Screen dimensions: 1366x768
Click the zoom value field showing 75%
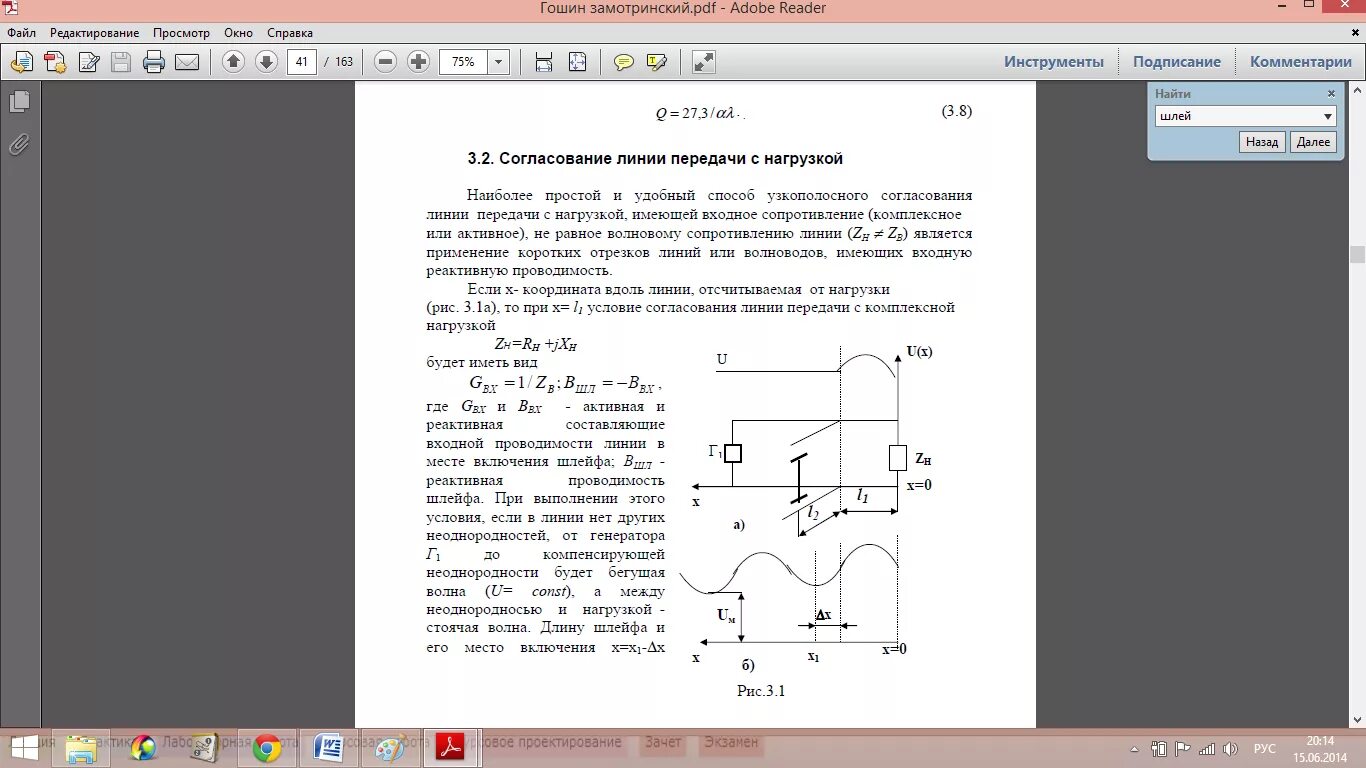tap(463, 62)
